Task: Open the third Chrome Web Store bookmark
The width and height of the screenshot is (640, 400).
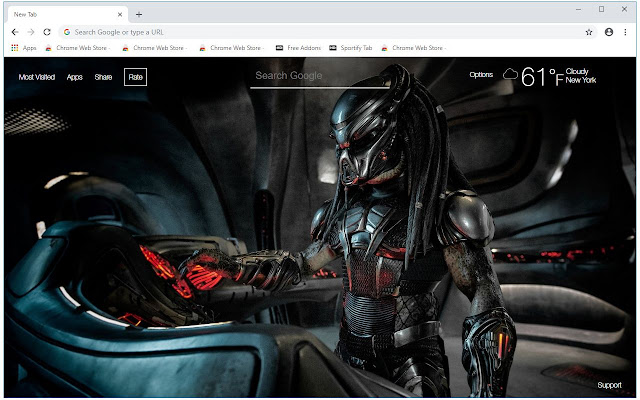Action: (231, 48)
